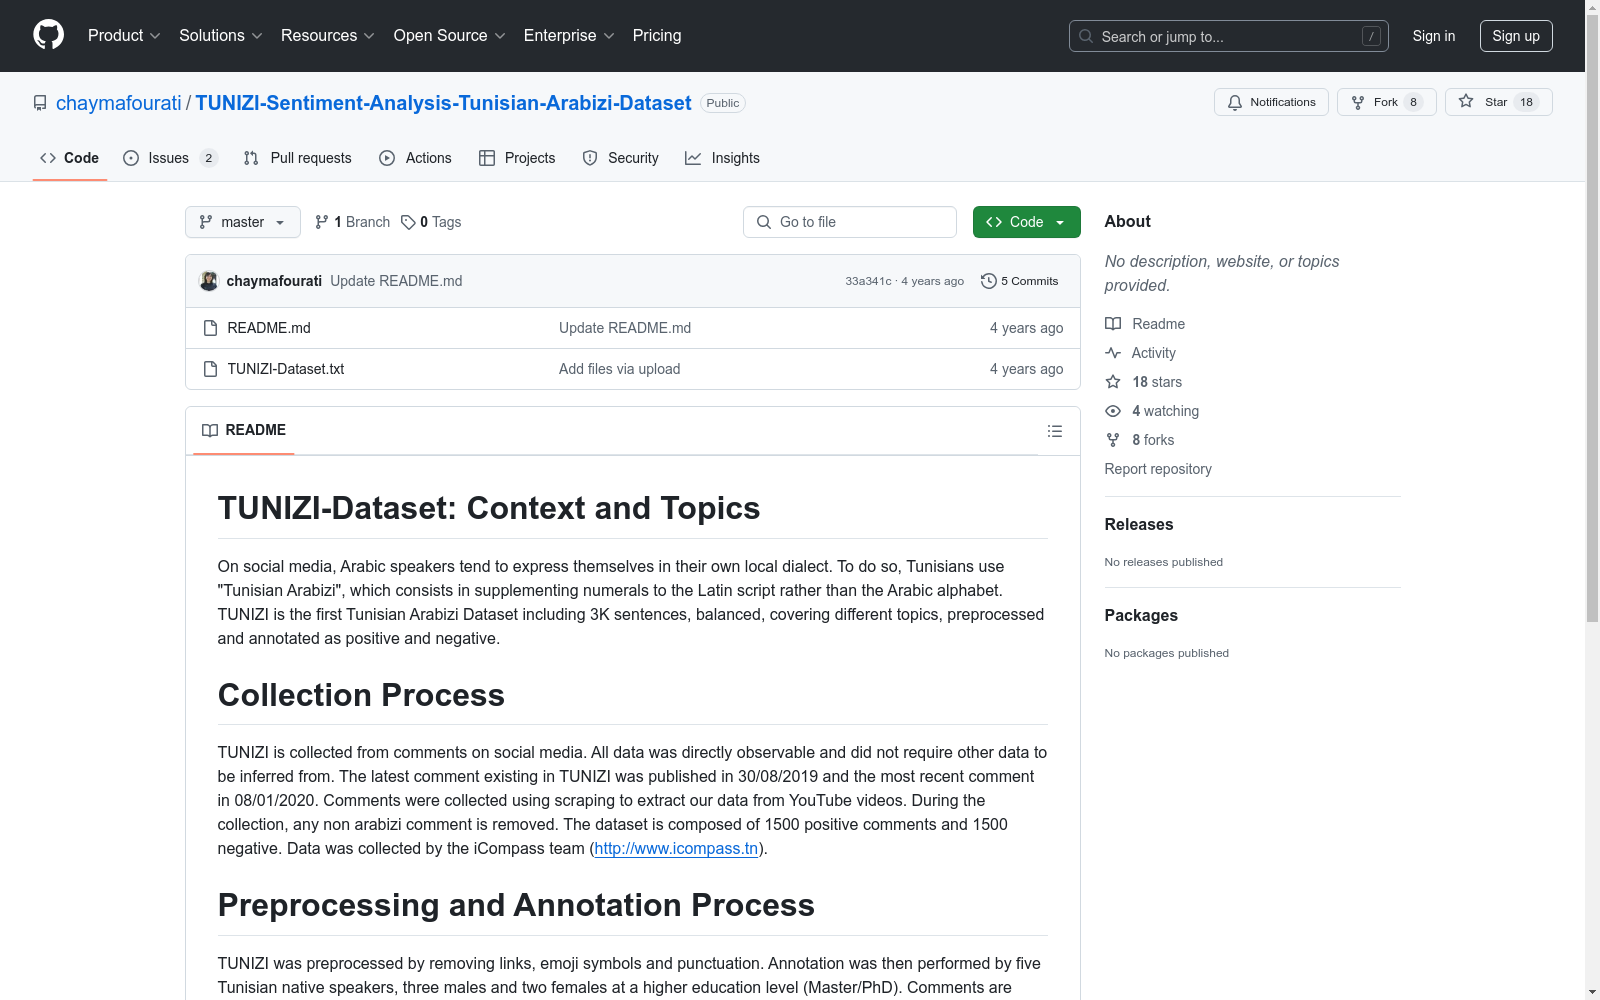The height and width of the screenshot is (1000, 1600).
Task: Switch to the Projects tab
Action: (517, 158)
